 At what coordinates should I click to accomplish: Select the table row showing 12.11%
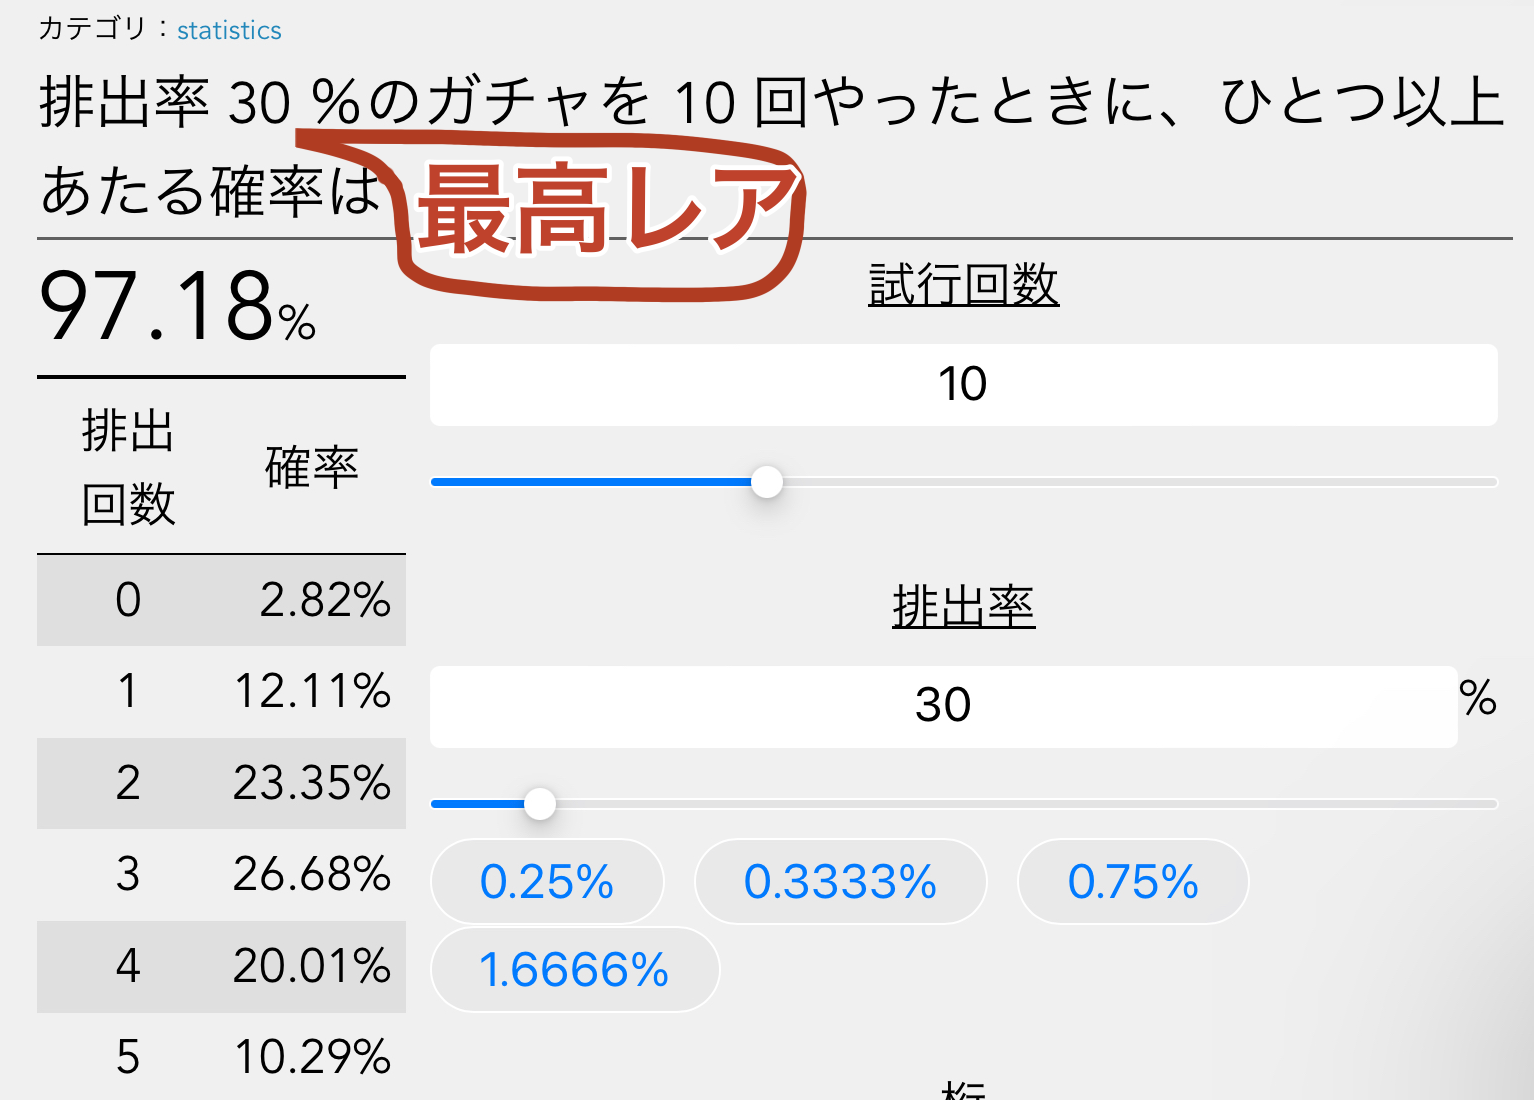[x=221, y=692]
